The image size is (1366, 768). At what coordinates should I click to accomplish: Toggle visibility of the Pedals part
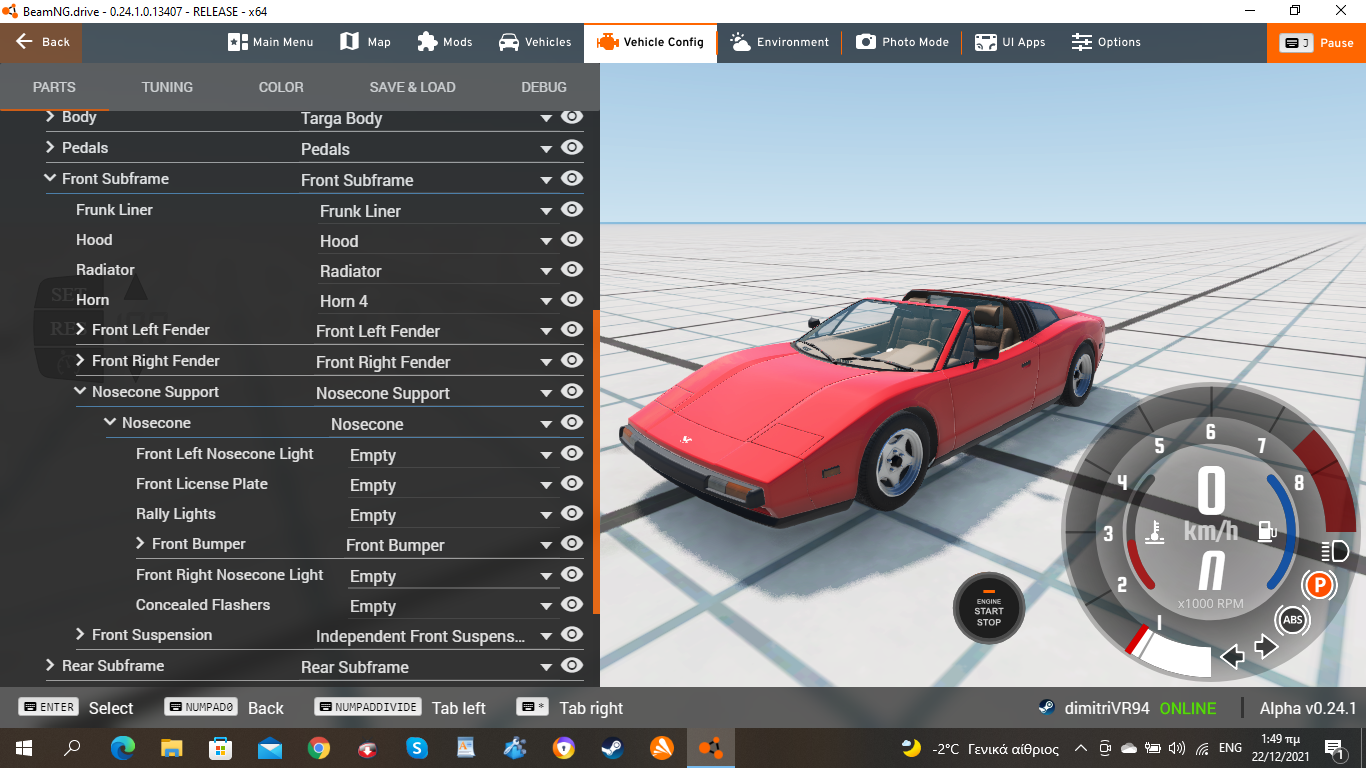[572, 148]
